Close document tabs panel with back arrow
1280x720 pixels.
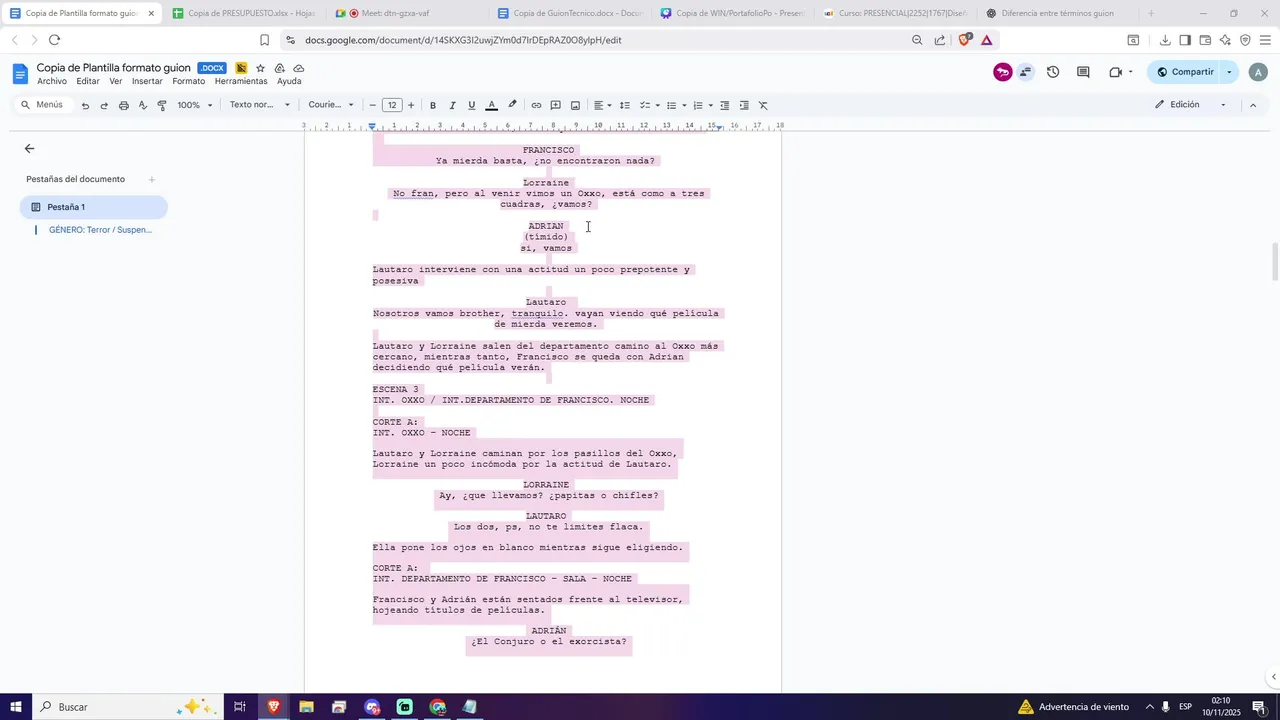click(29, 148)
